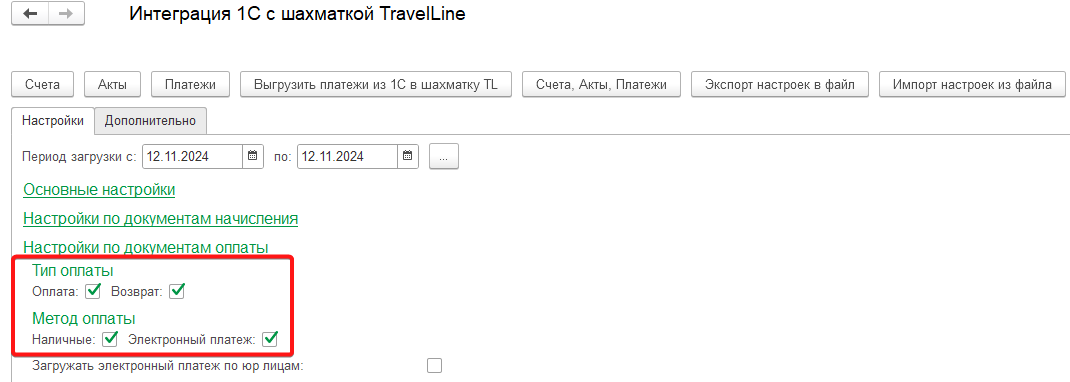Click the Акты button

click(112, 85)
